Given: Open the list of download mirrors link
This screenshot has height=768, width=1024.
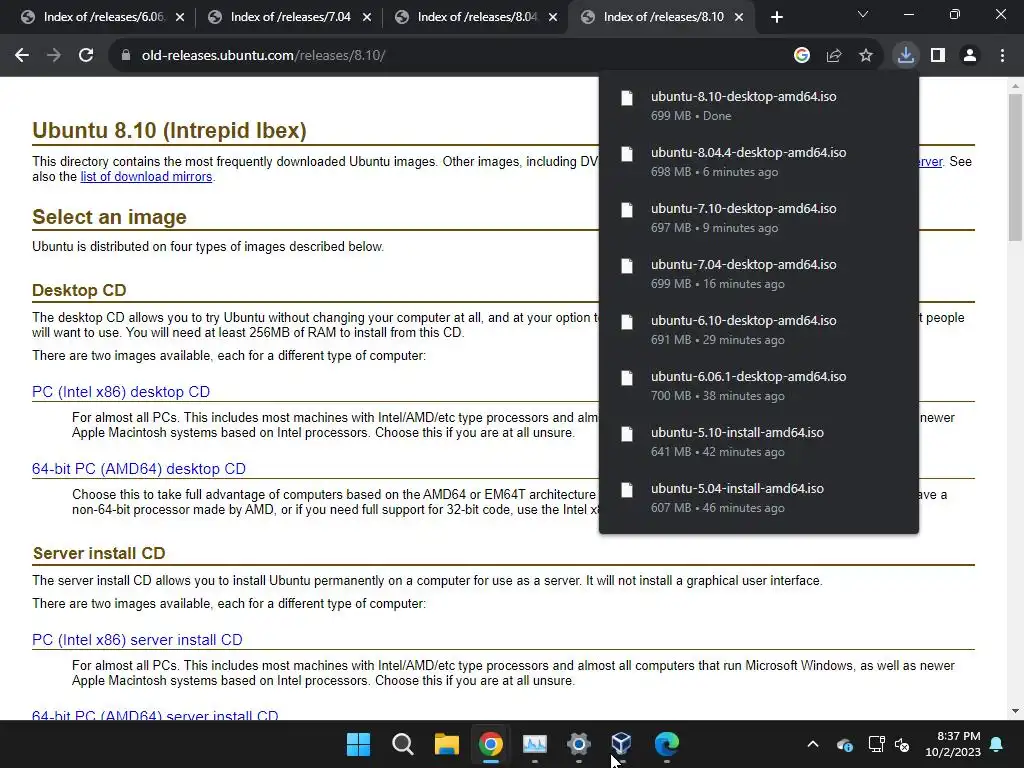Looking at the screenshot, I should [146, 177].
